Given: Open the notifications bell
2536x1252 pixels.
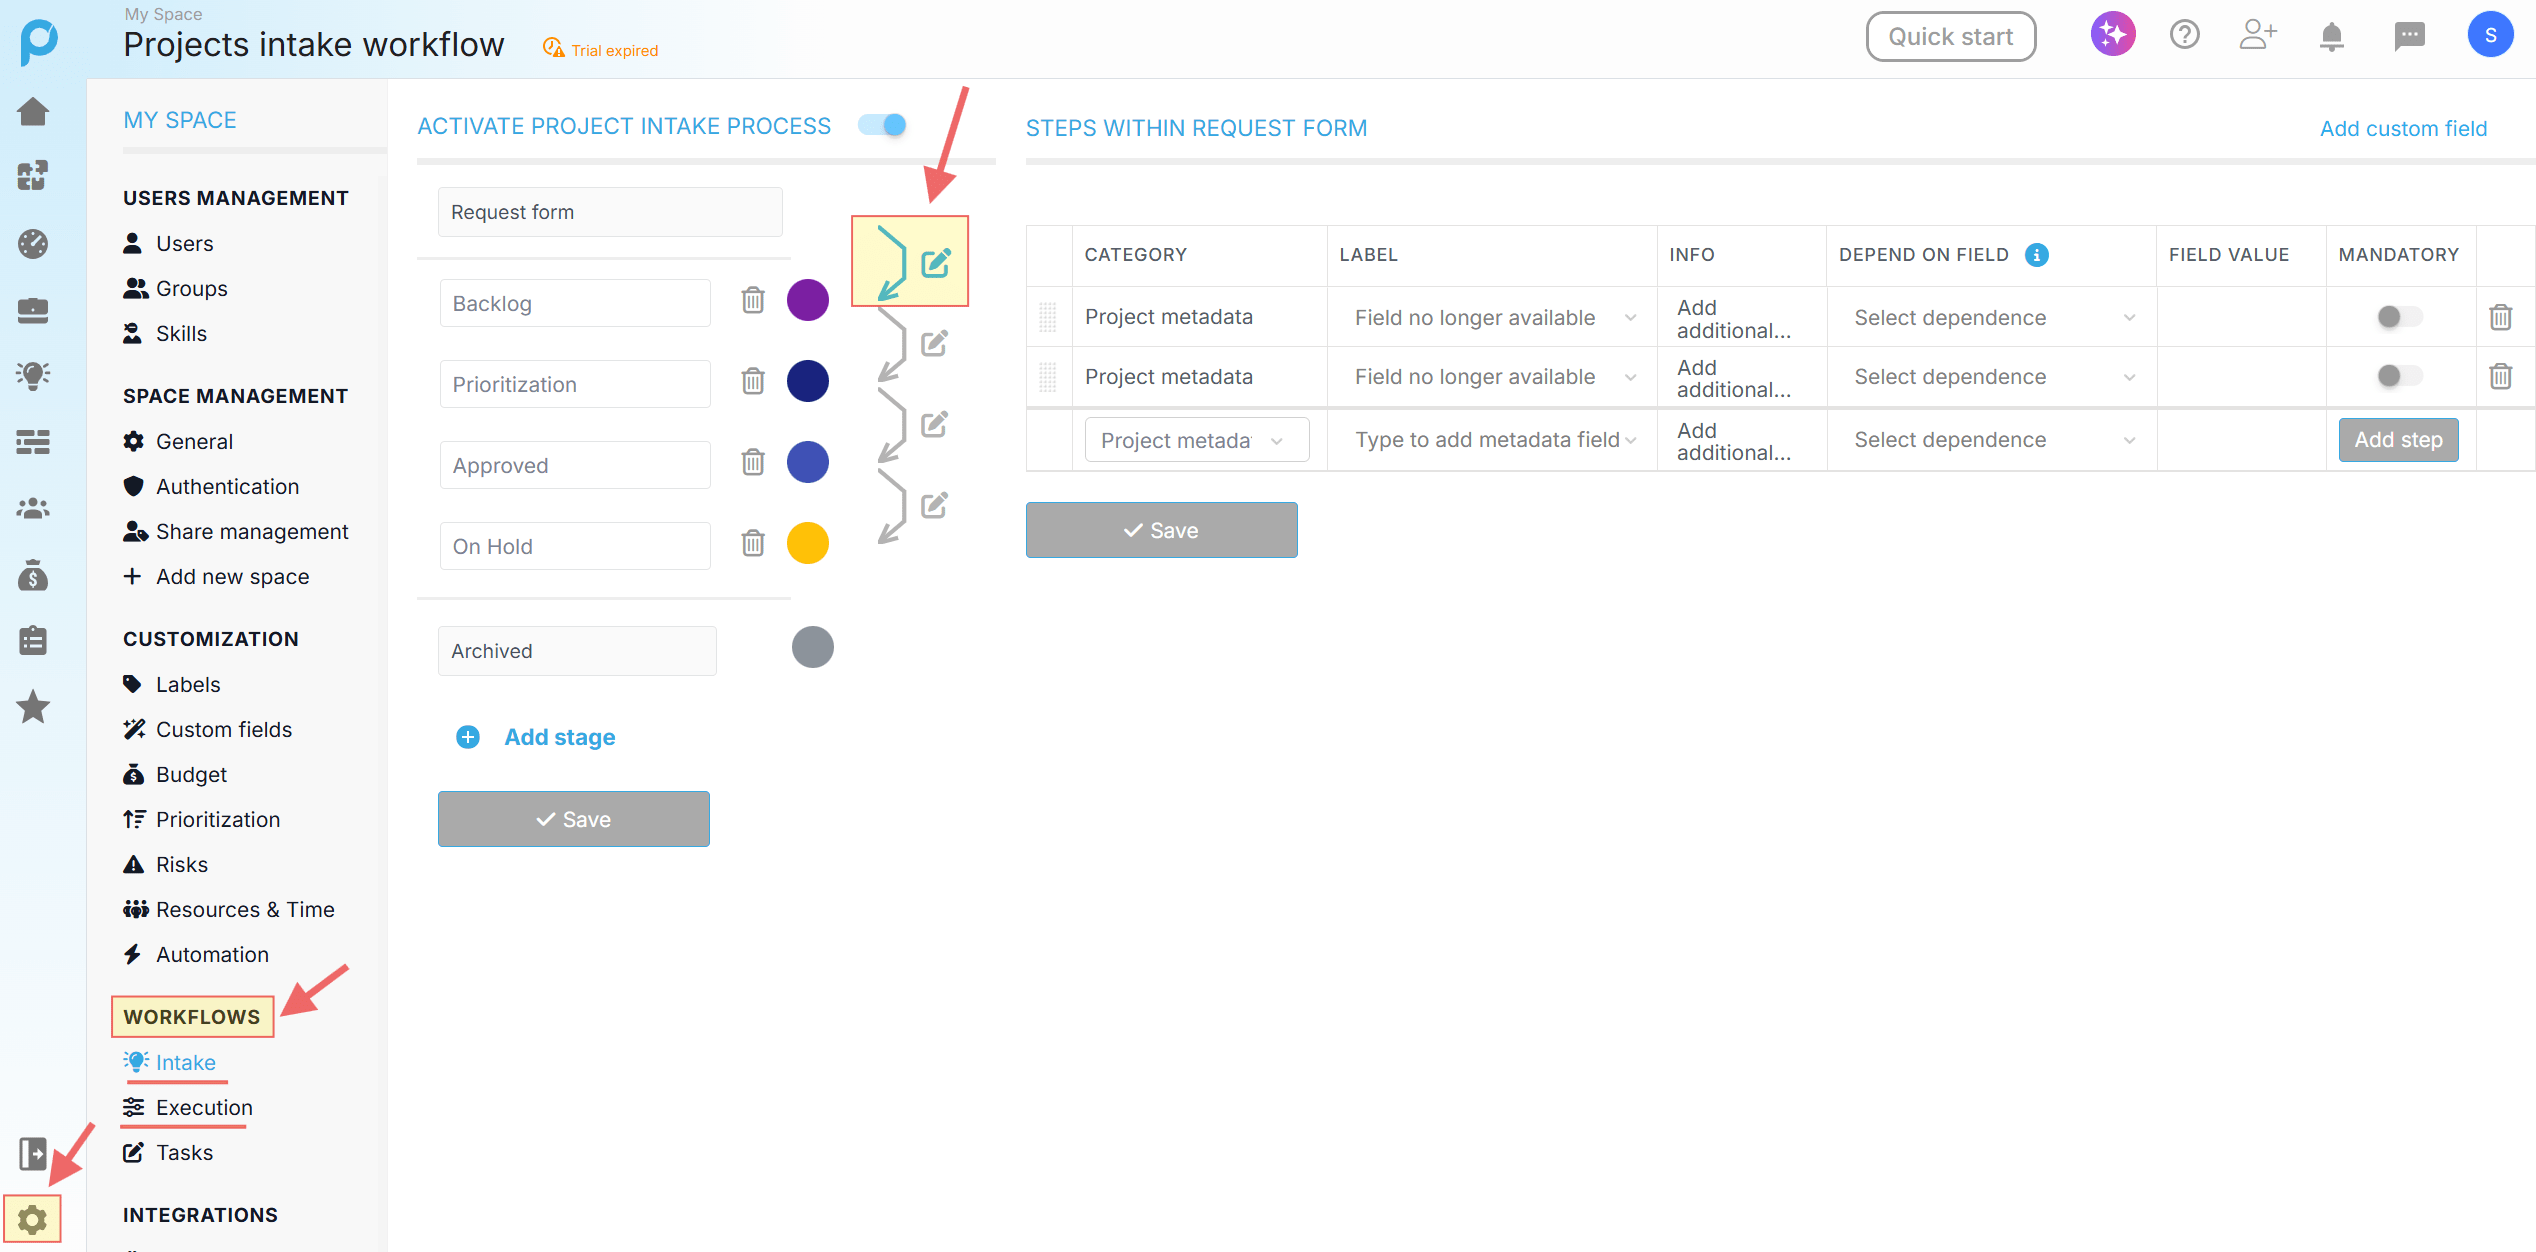Looking at the screenshot, I should coord(2331,37).
